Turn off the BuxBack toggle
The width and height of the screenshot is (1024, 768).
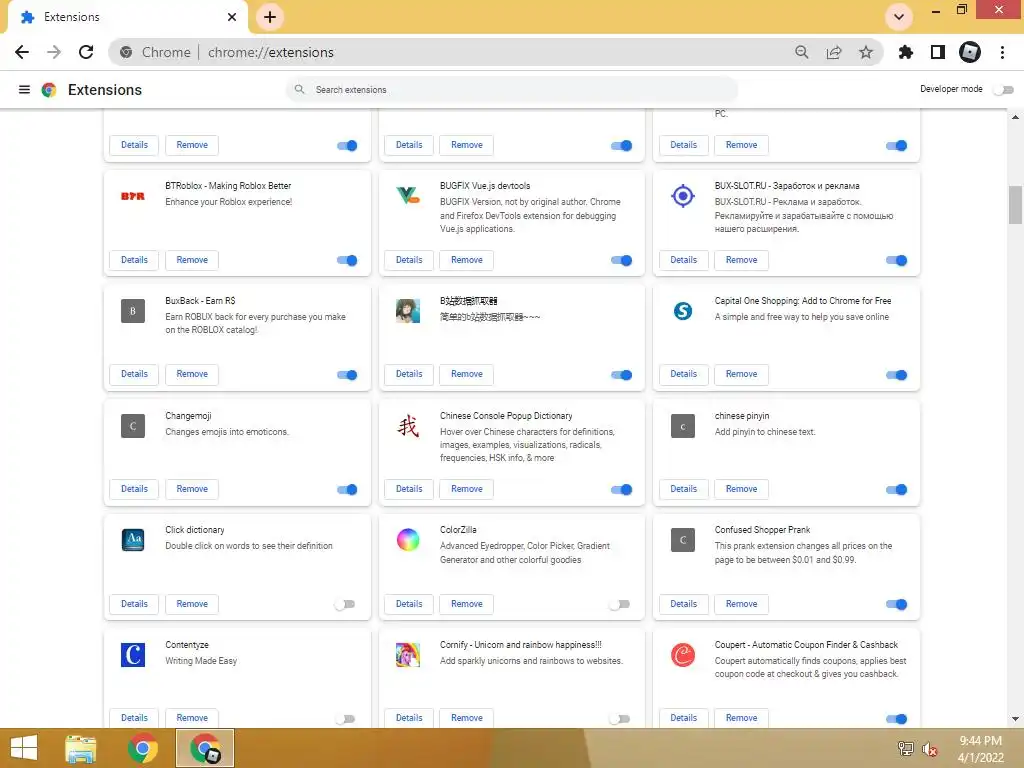pyautogui.click(x=347, y=375)
